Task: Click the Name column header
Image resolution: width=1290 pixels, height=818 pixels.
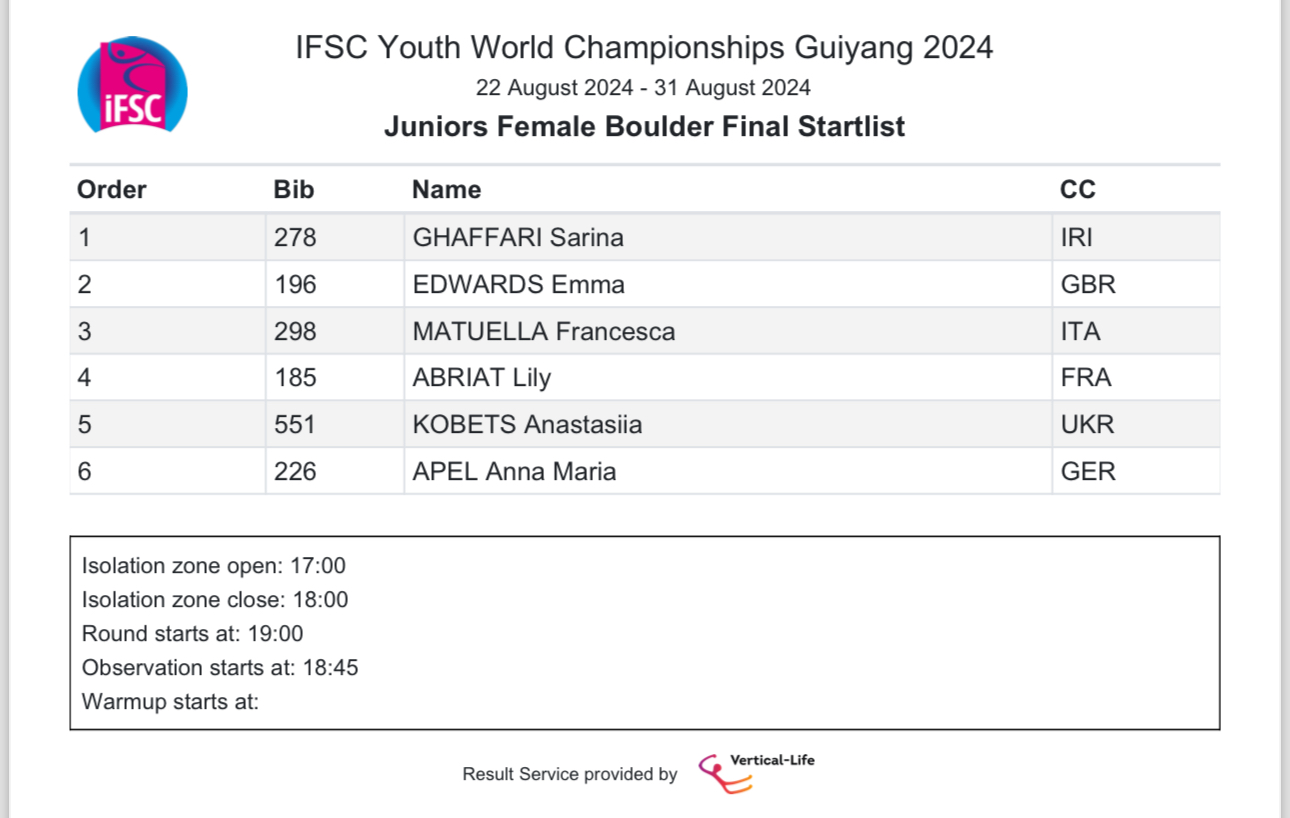Action: click(x=447, y=190)
